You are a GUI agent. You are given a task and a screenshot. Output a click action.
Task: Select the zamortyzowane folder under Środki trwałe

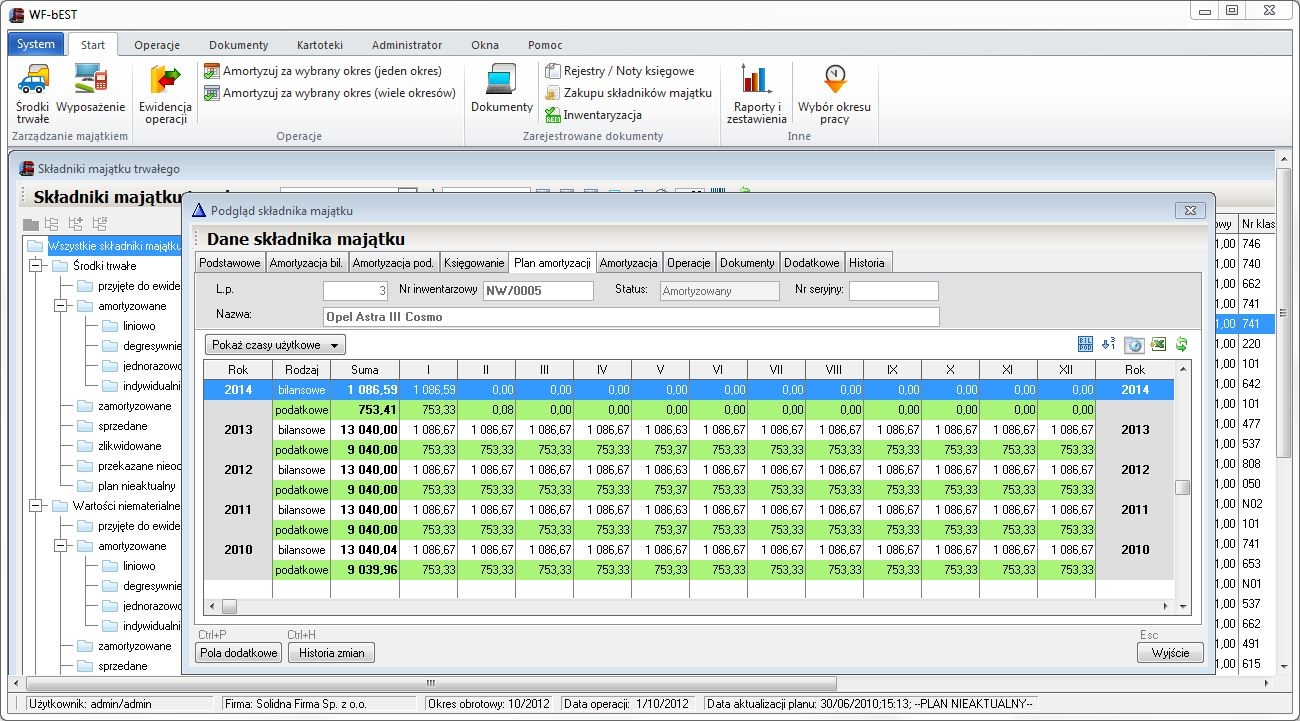(135, 406)
